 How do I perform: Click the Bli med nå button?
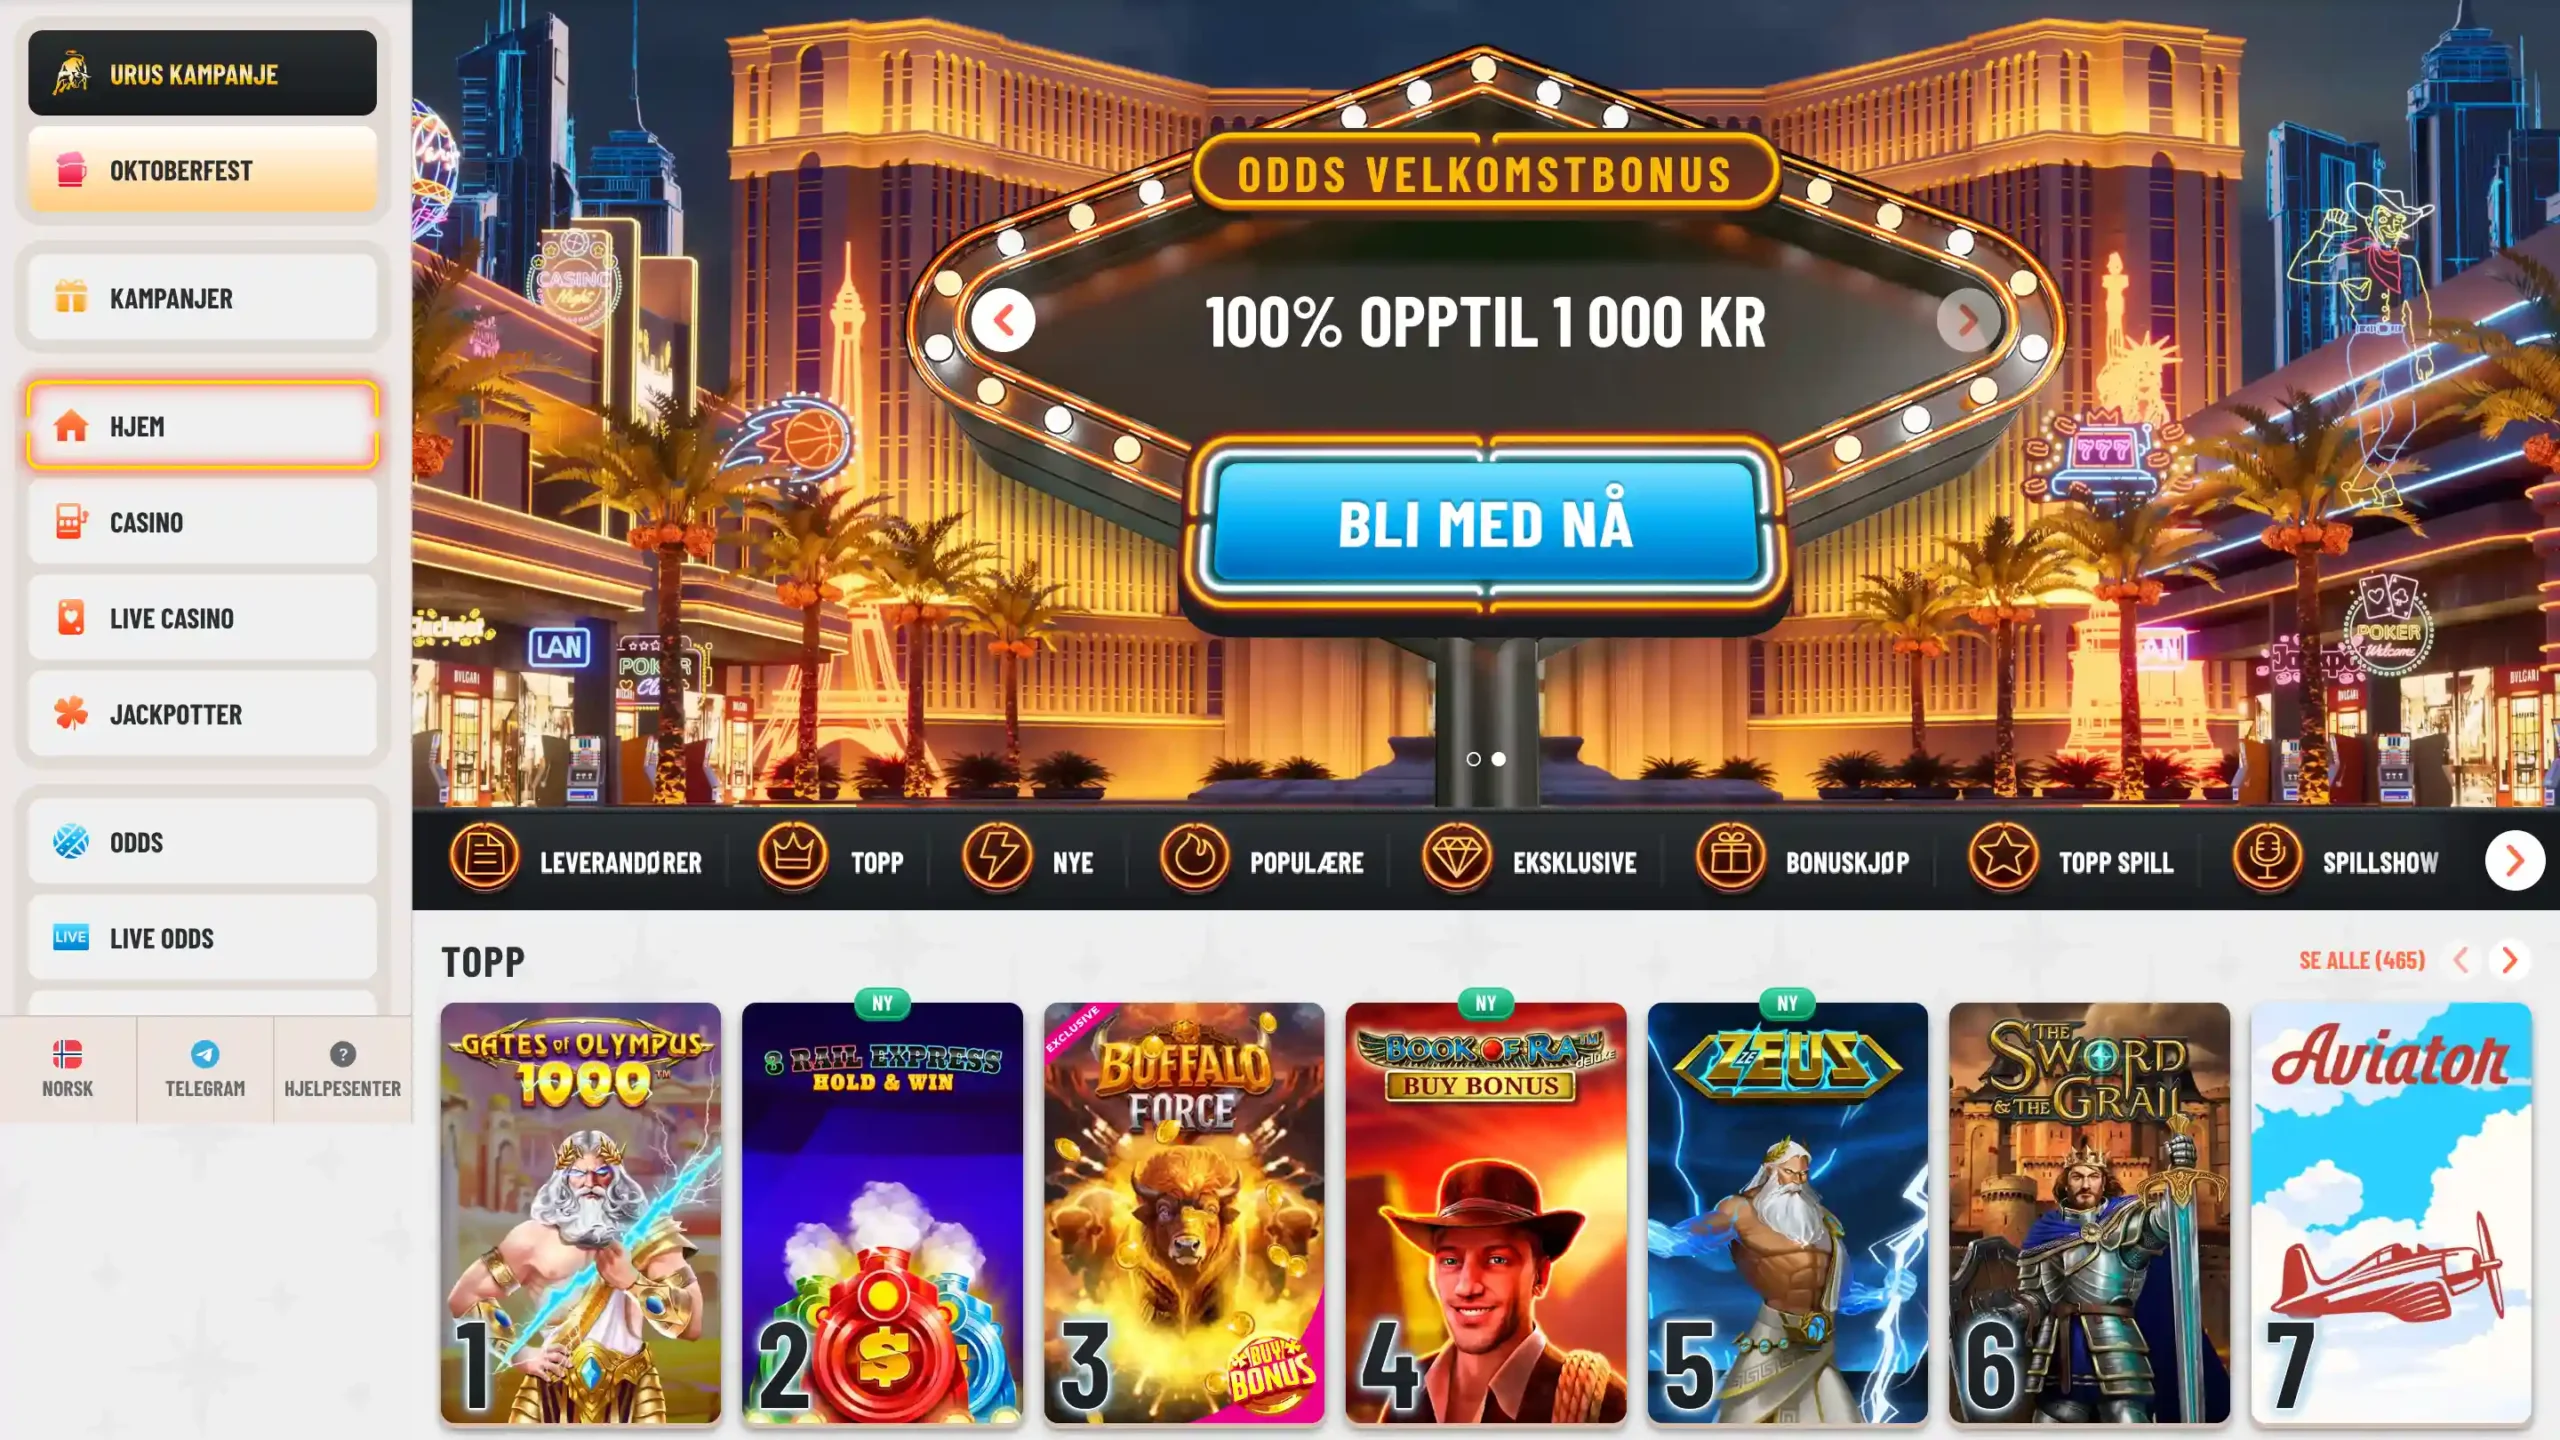click(1485, 524)
